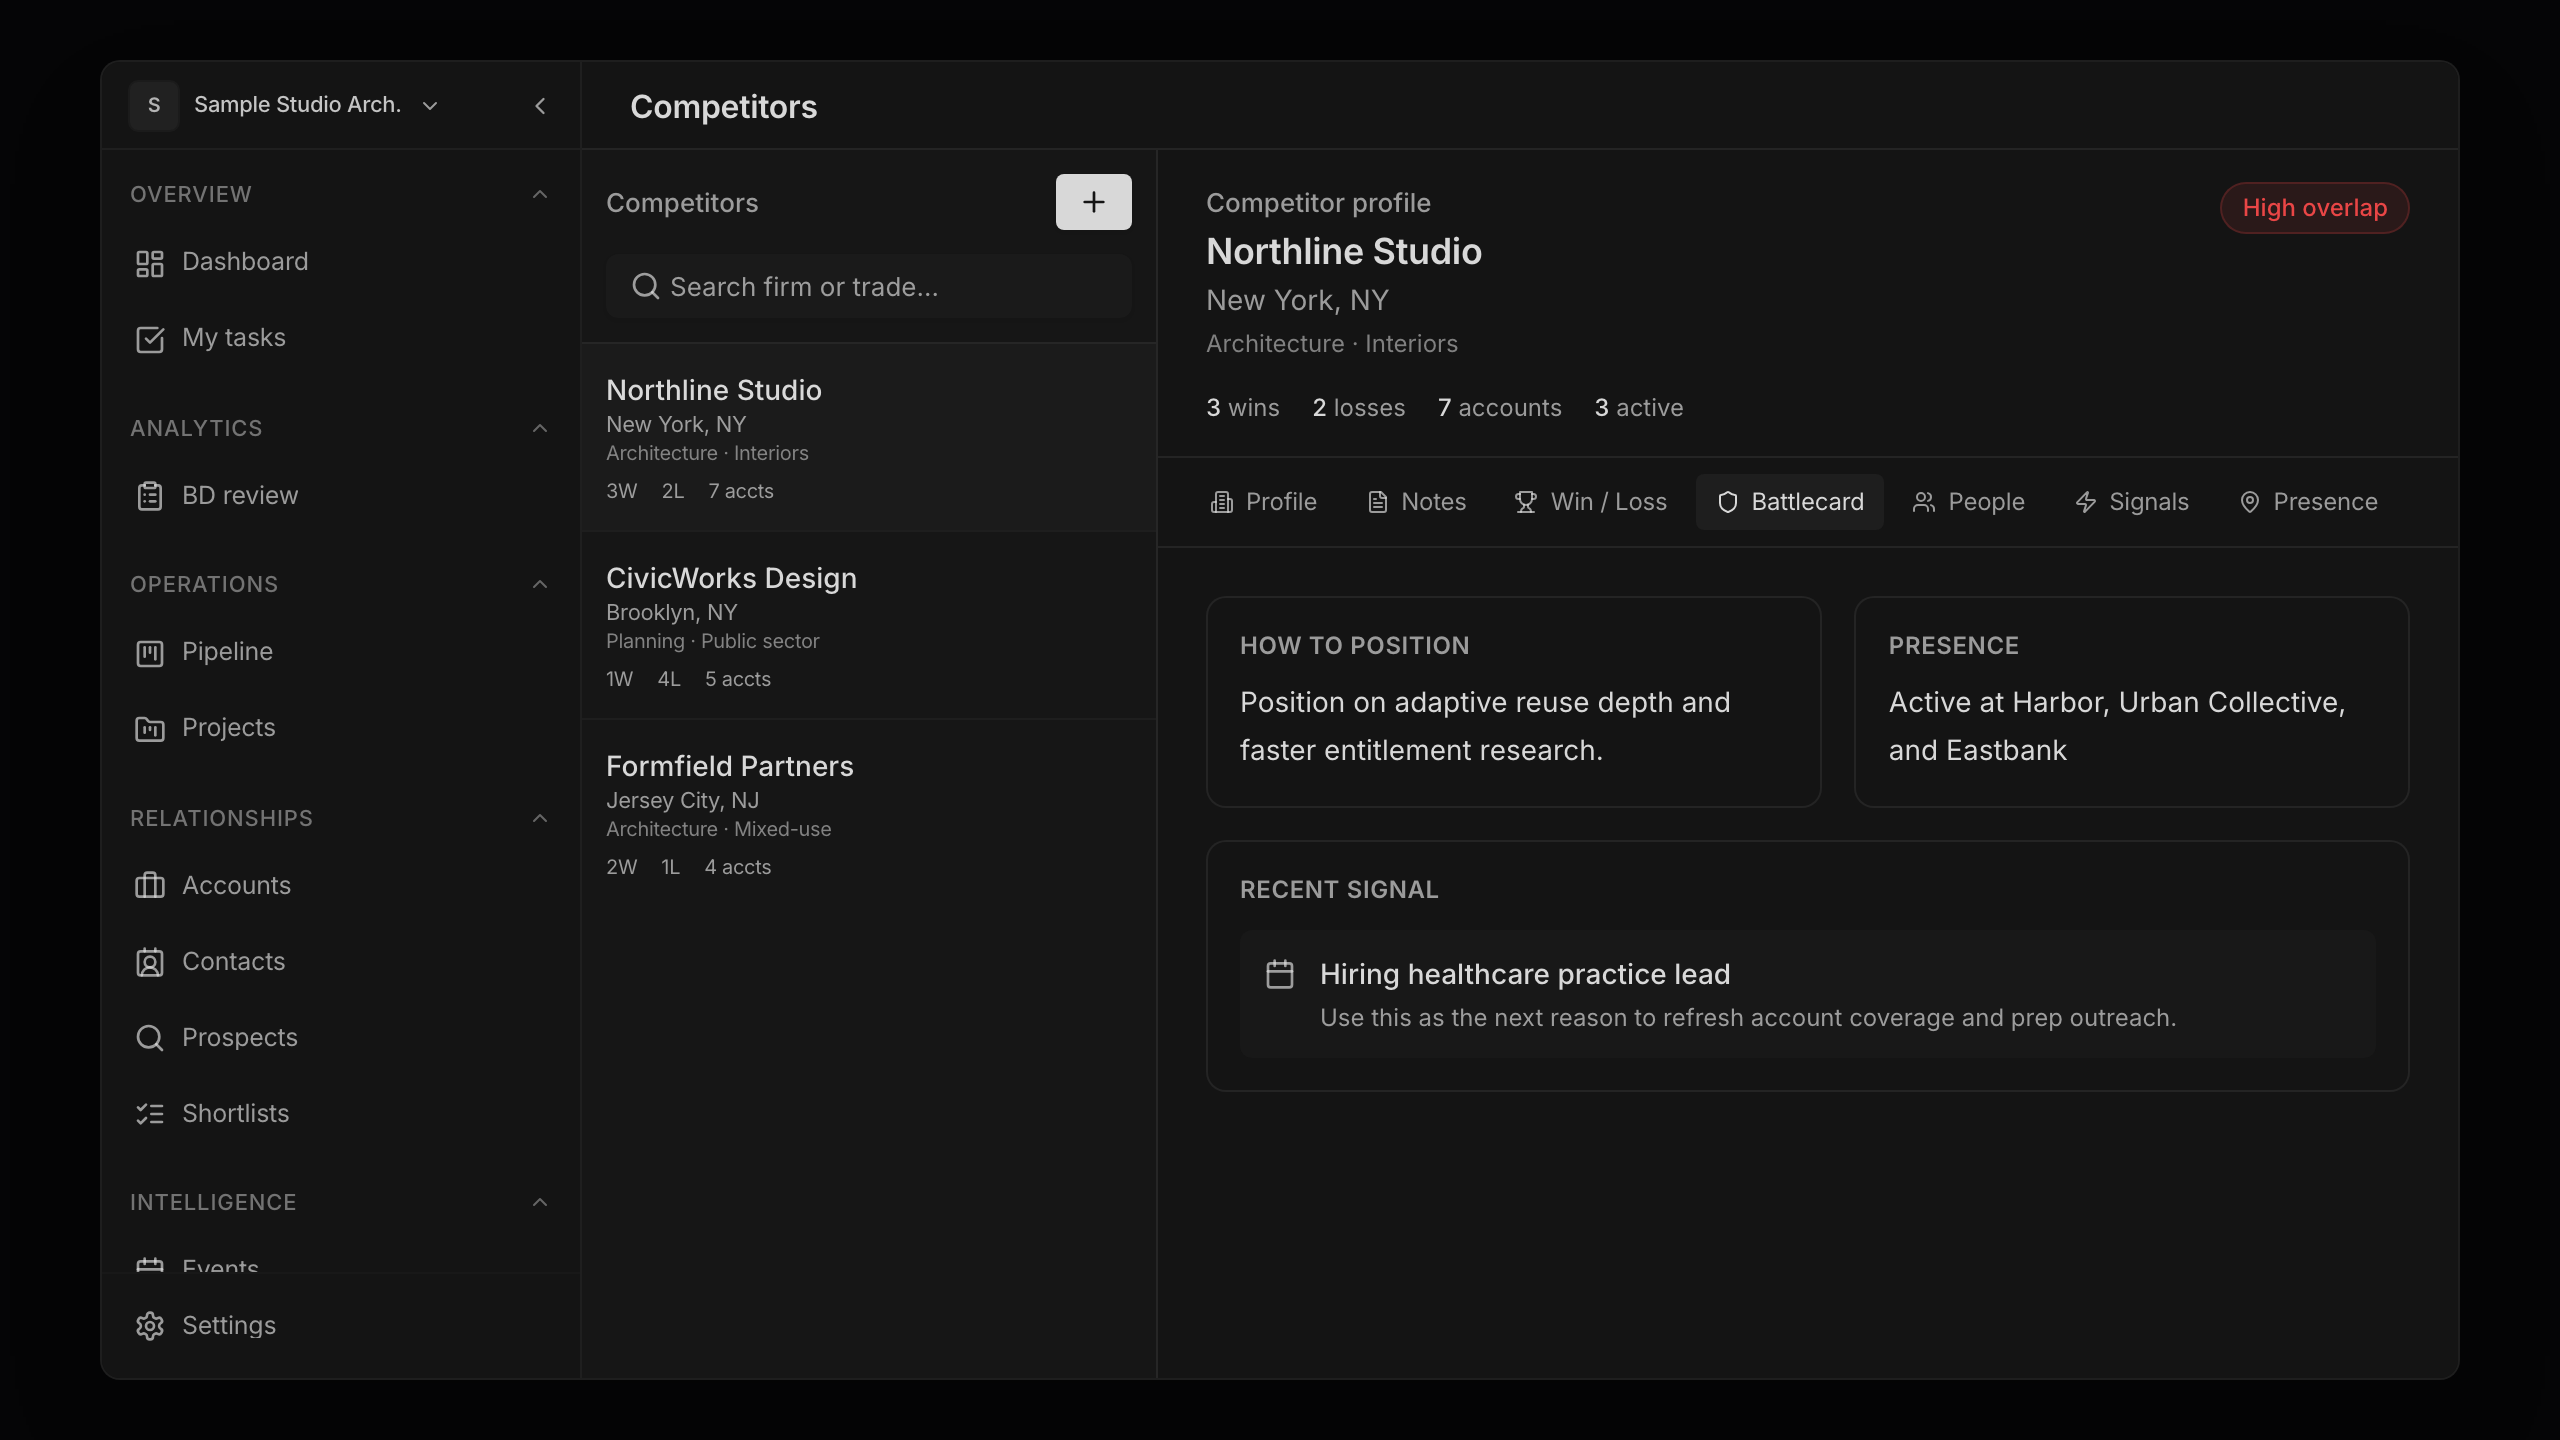Click "Planning · Public sector" text
The image size is (2560, 1440).
point(712,641)
